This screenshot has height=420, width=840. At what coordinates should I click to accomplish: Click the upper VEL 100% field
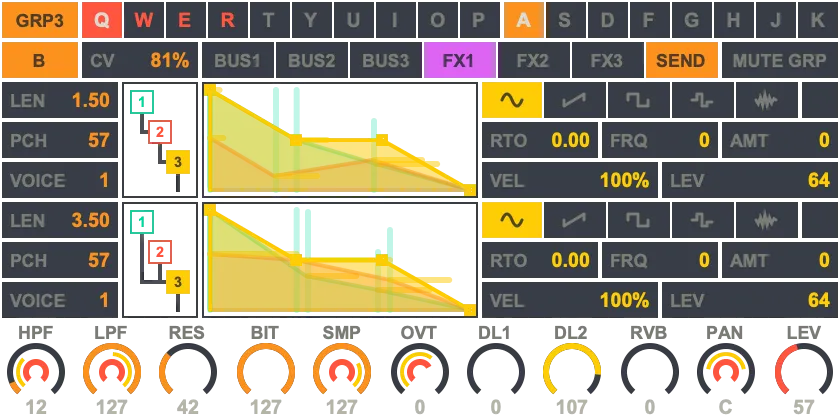tap(570, 181)
